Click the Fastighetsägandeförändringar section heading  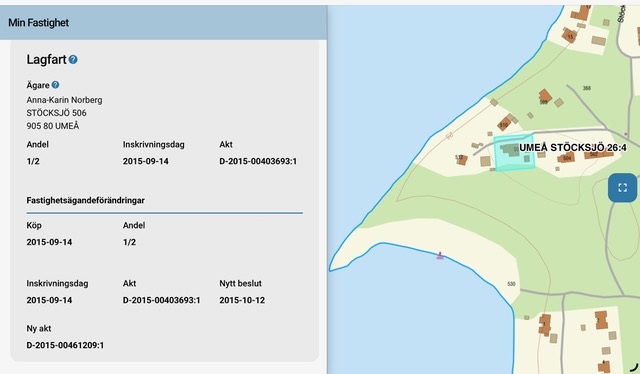pyautogui.click(x=86, y=200)
